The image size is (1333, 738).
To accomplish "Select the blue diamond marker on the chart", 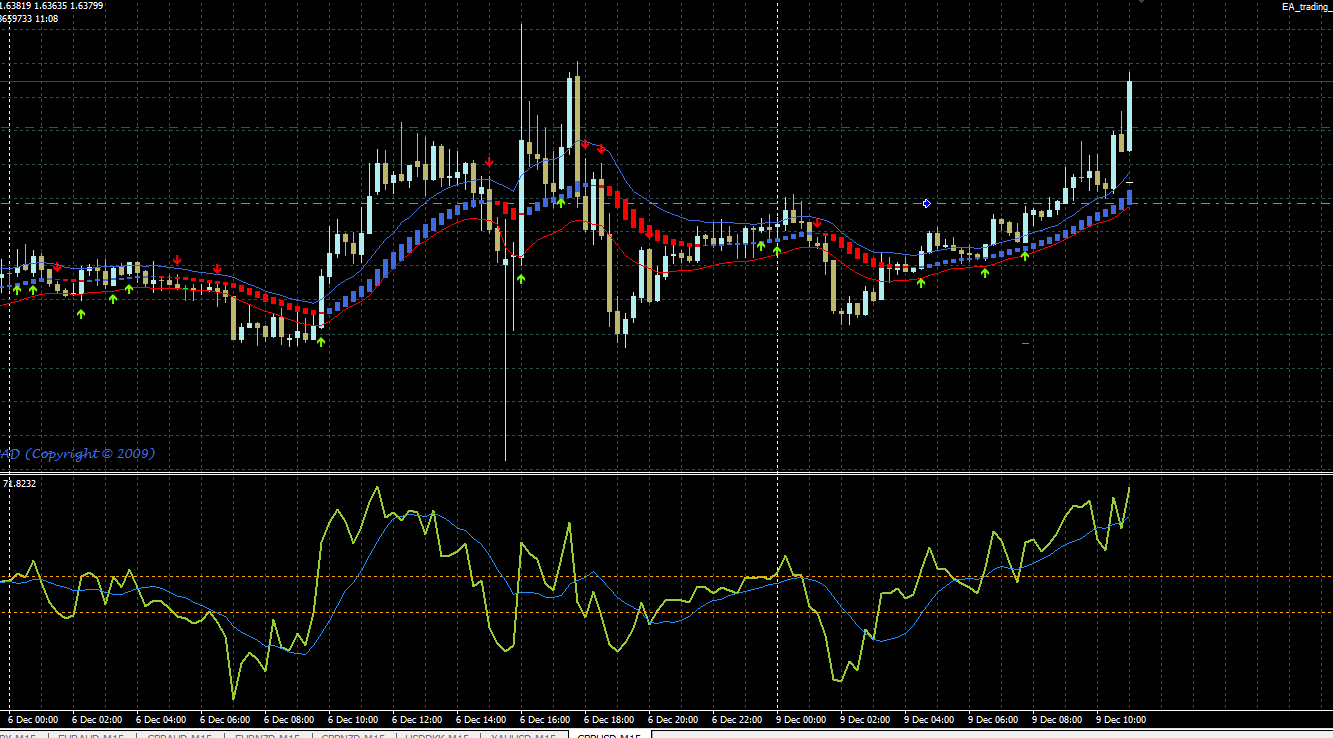I will click(x=927, y=203).
